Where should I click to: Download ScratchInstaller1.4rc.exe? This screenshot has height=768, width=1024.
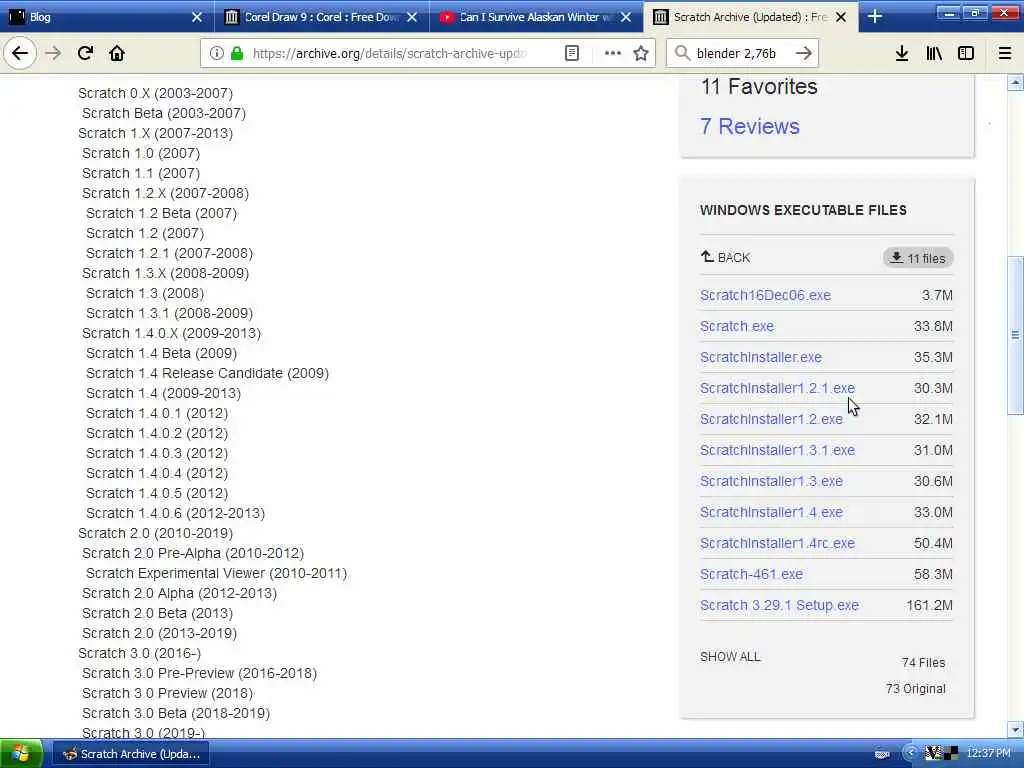tap(777, 543)
